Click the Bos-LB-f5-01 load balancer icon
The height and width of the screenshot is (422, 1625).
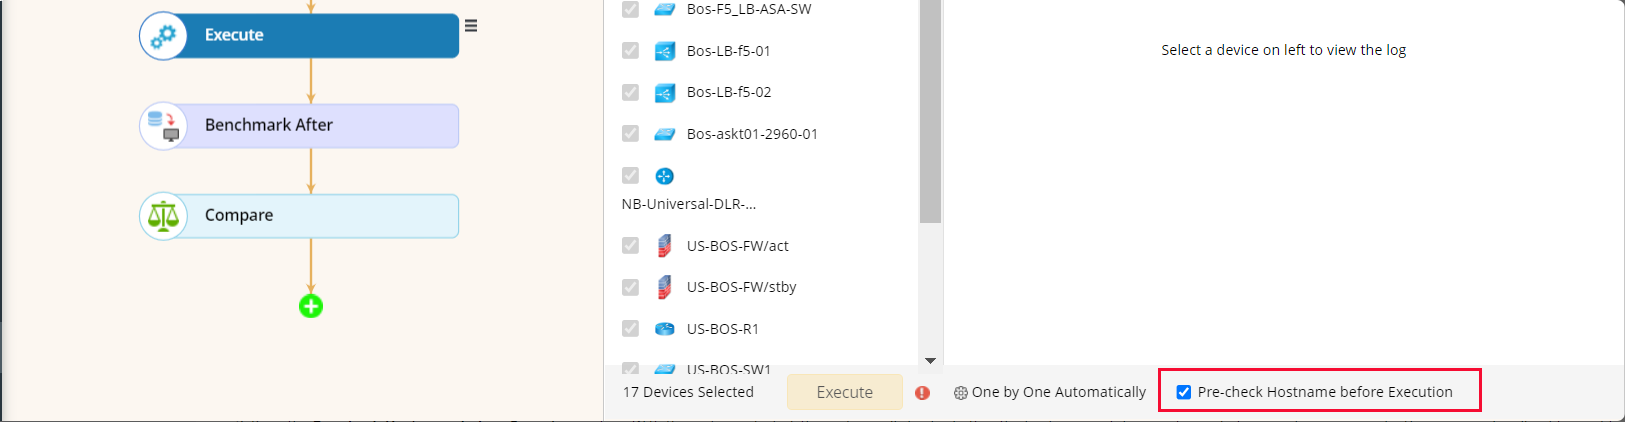[x=664, y=51]
